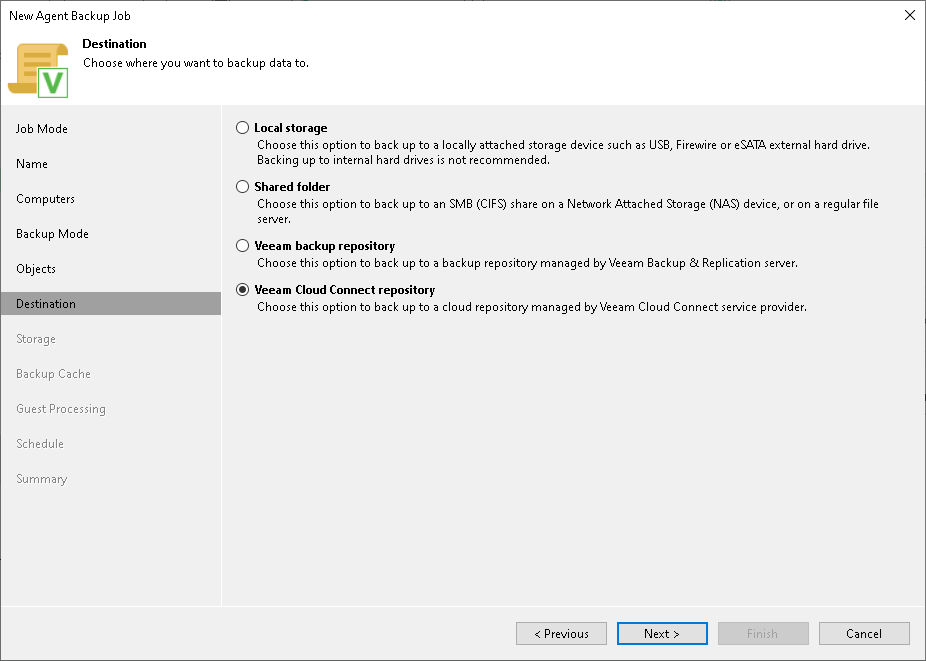Go to the Name step

[x=31, y=163]
